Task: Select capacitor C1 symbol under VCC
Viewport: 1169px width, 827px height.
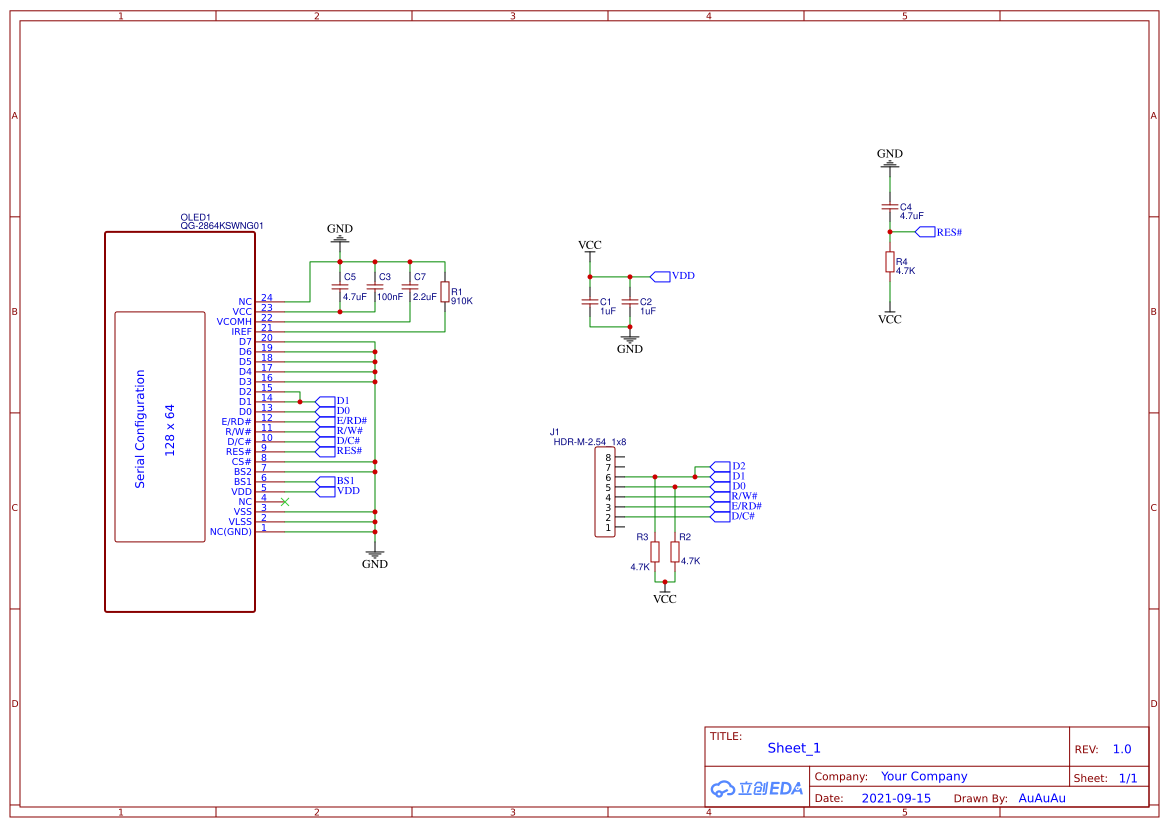Action: coord(590,302)
